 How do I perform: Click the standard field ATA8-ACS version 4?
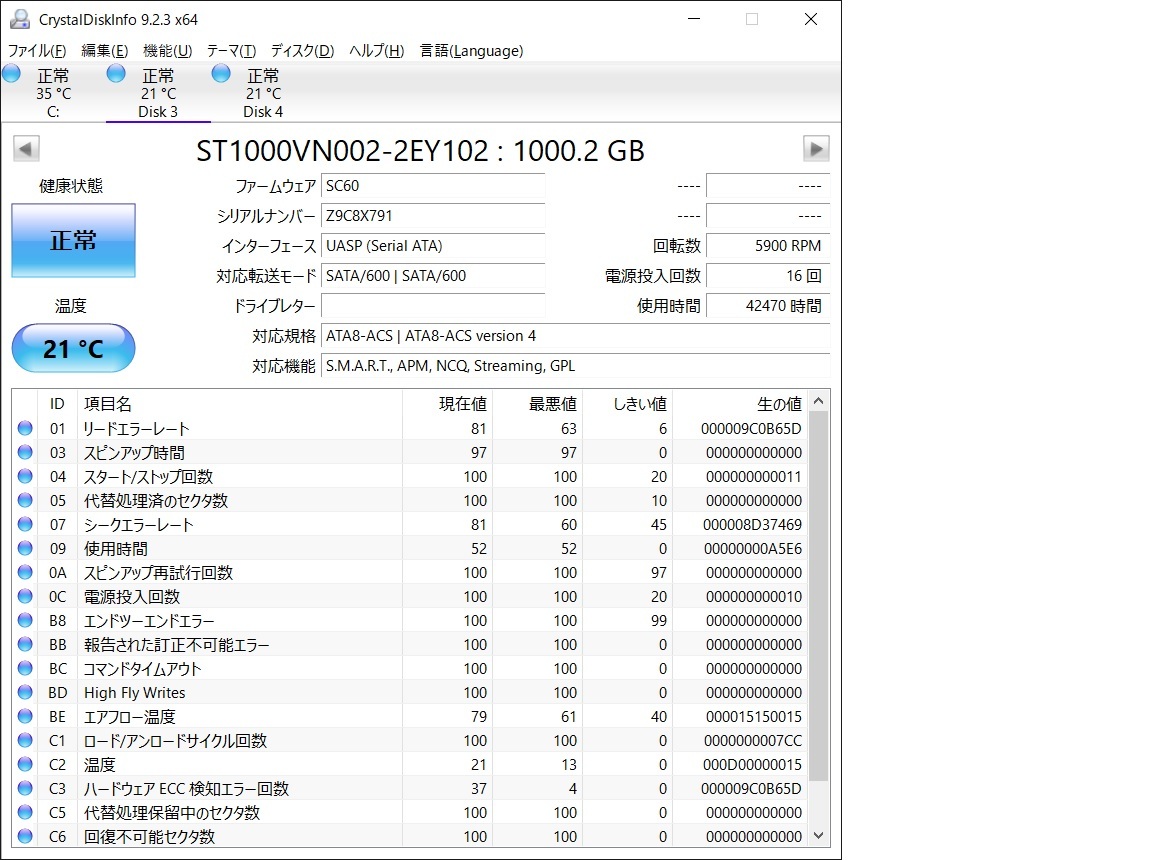[575, 336]
